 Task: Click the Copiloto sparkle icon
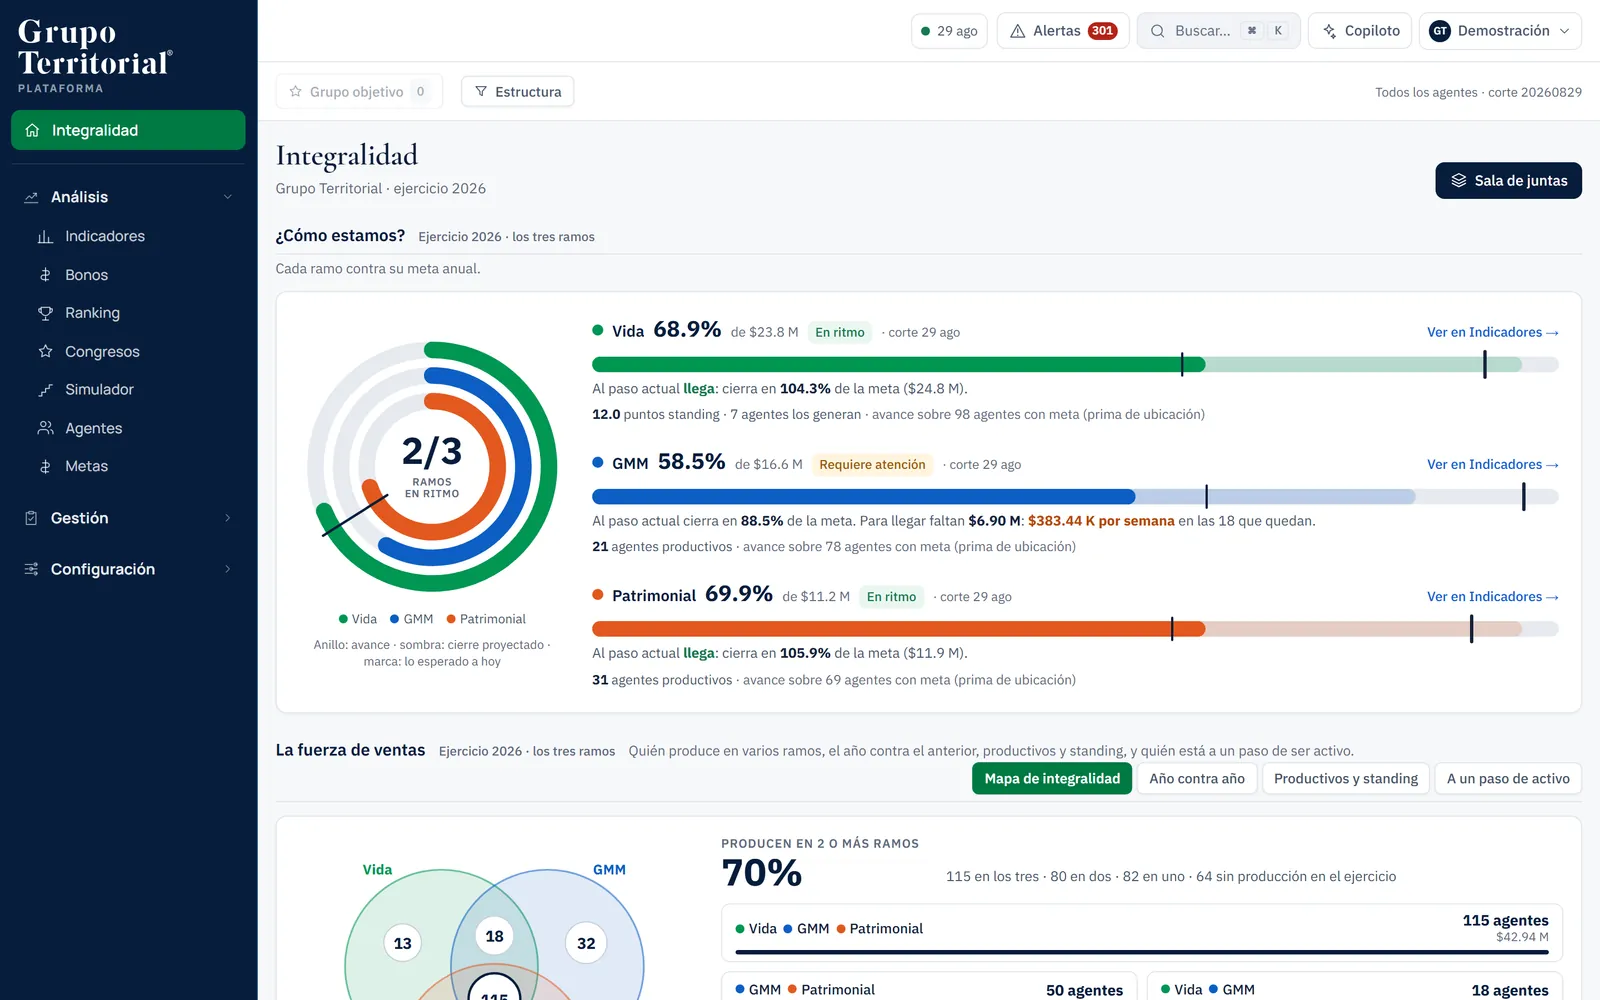coord(1330,31)
